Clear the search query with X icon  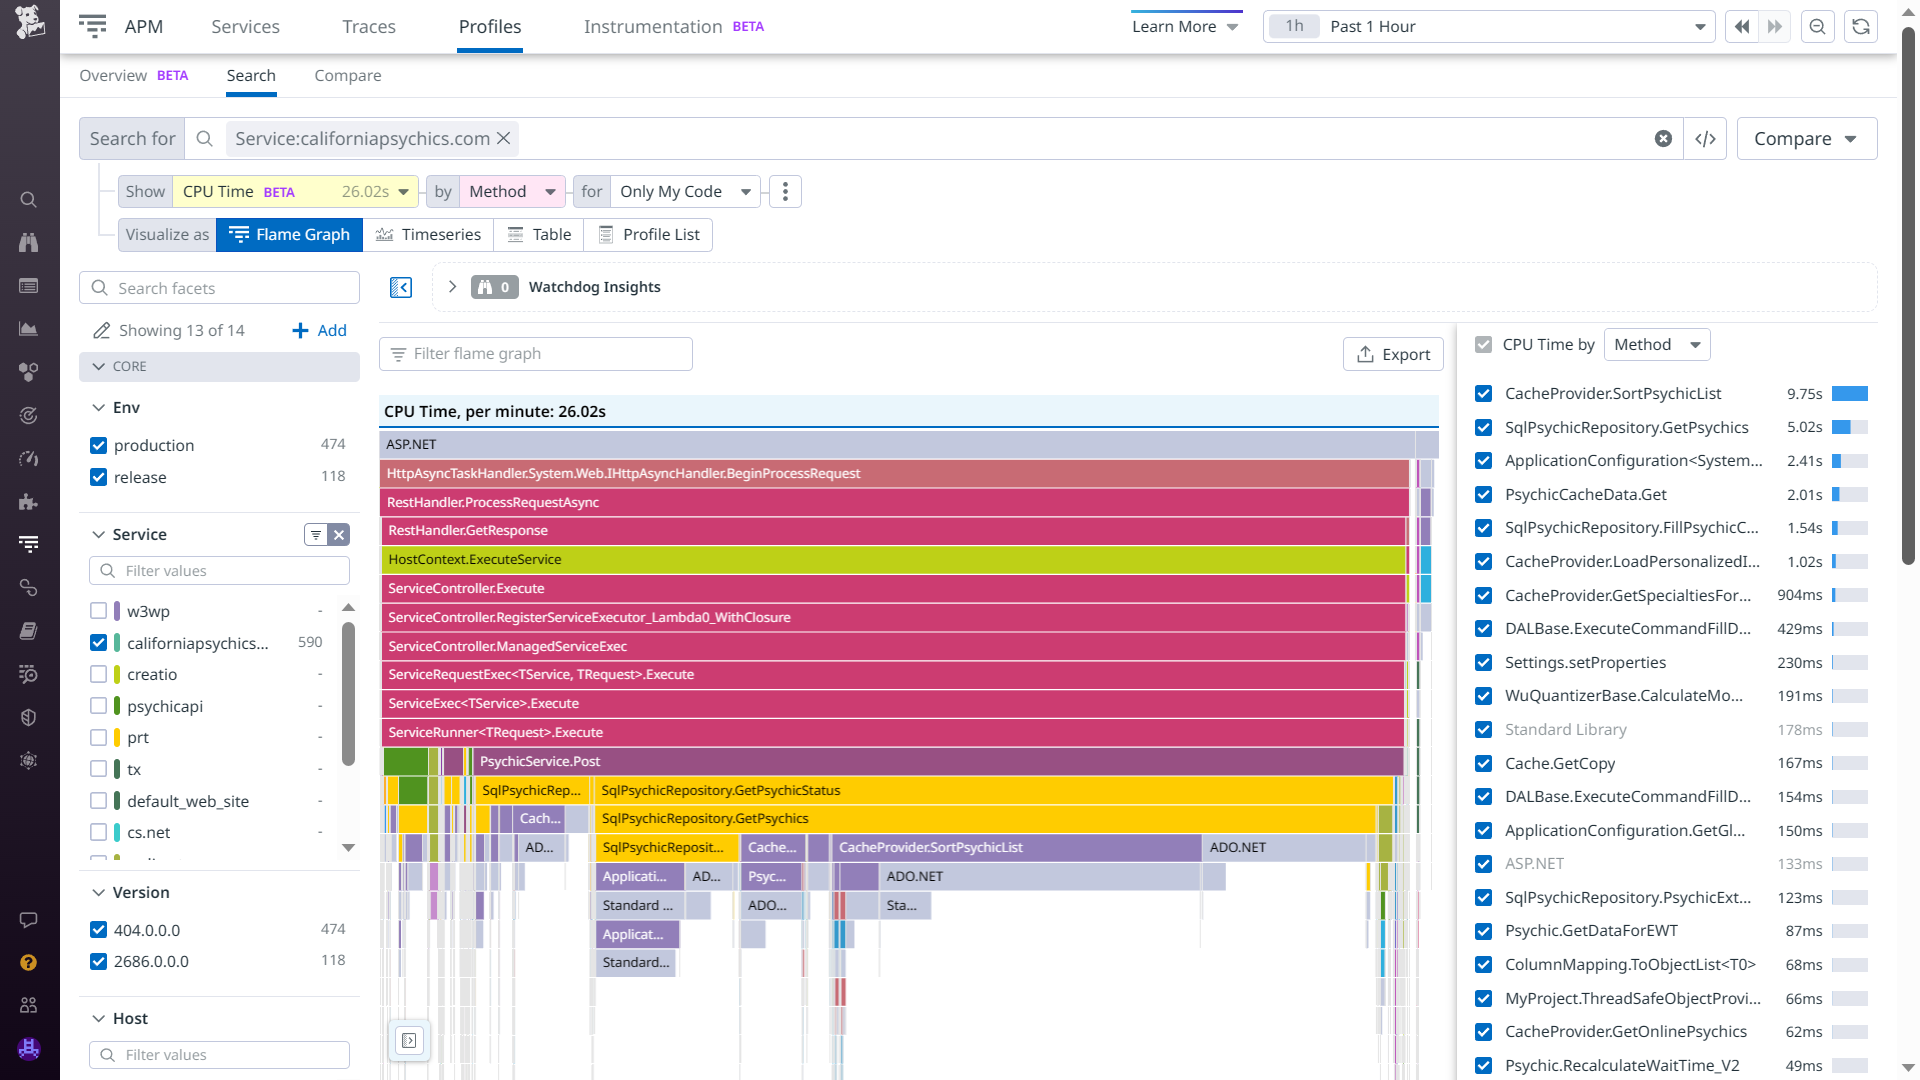point(1663,139)
